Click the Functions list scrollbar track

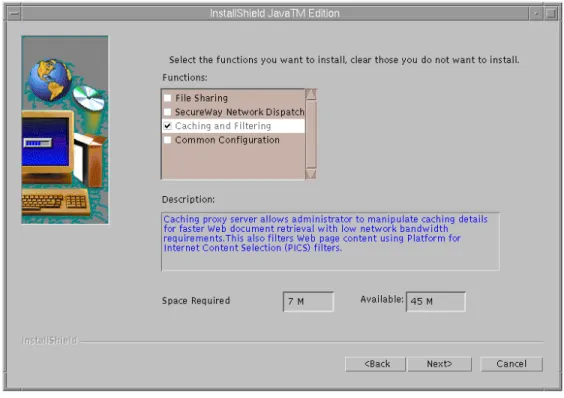click(x=311, y=134)
